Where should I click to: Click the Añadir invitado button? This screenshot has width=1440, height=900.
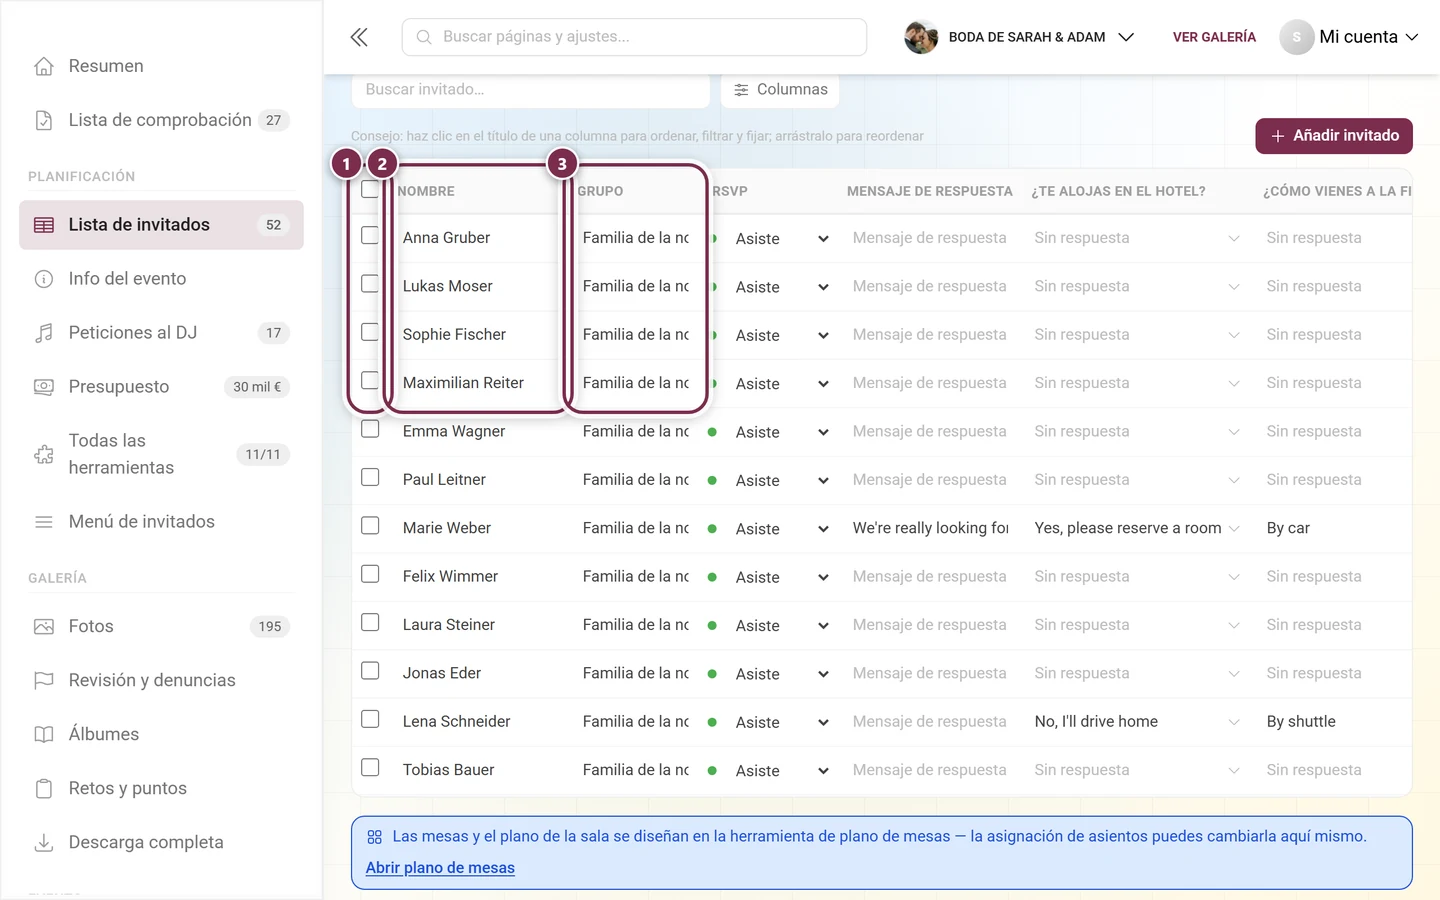1334,136
